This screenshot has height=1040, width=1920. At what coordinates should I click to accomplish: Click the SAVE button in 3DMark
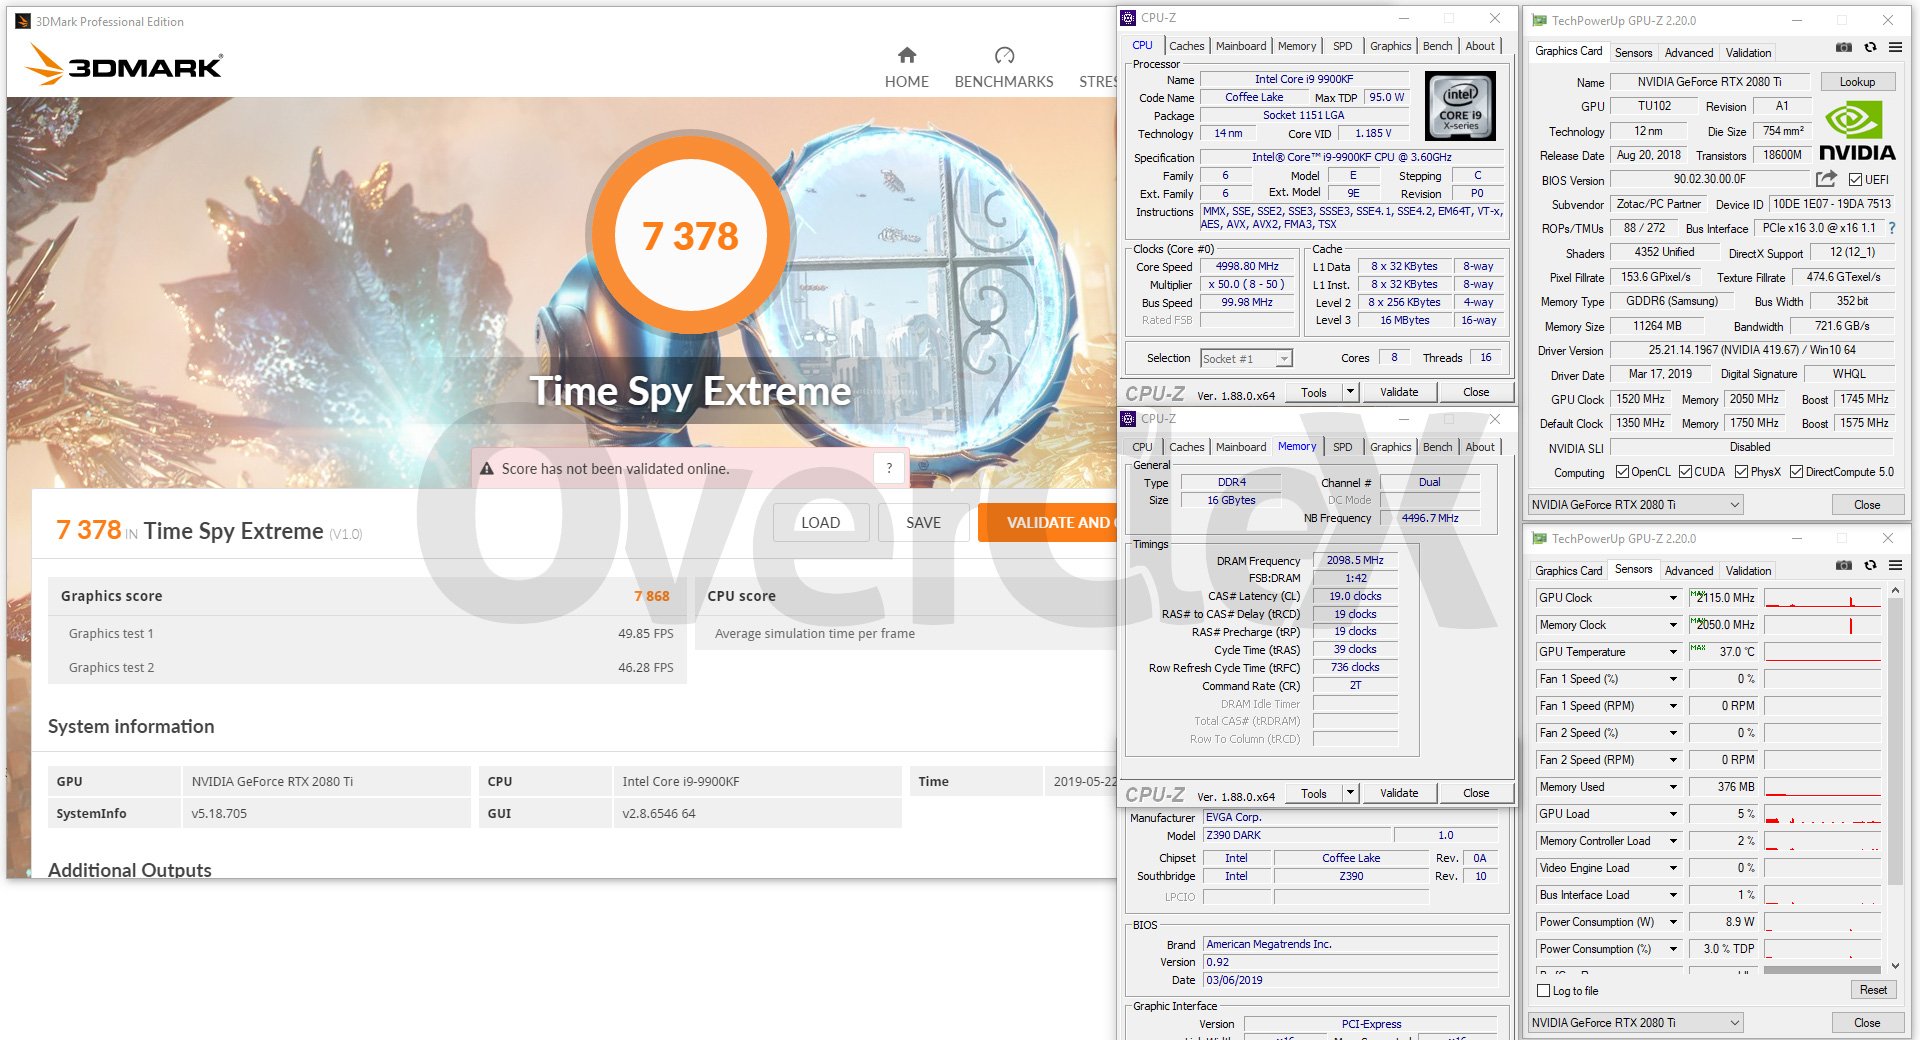point(922,523)
